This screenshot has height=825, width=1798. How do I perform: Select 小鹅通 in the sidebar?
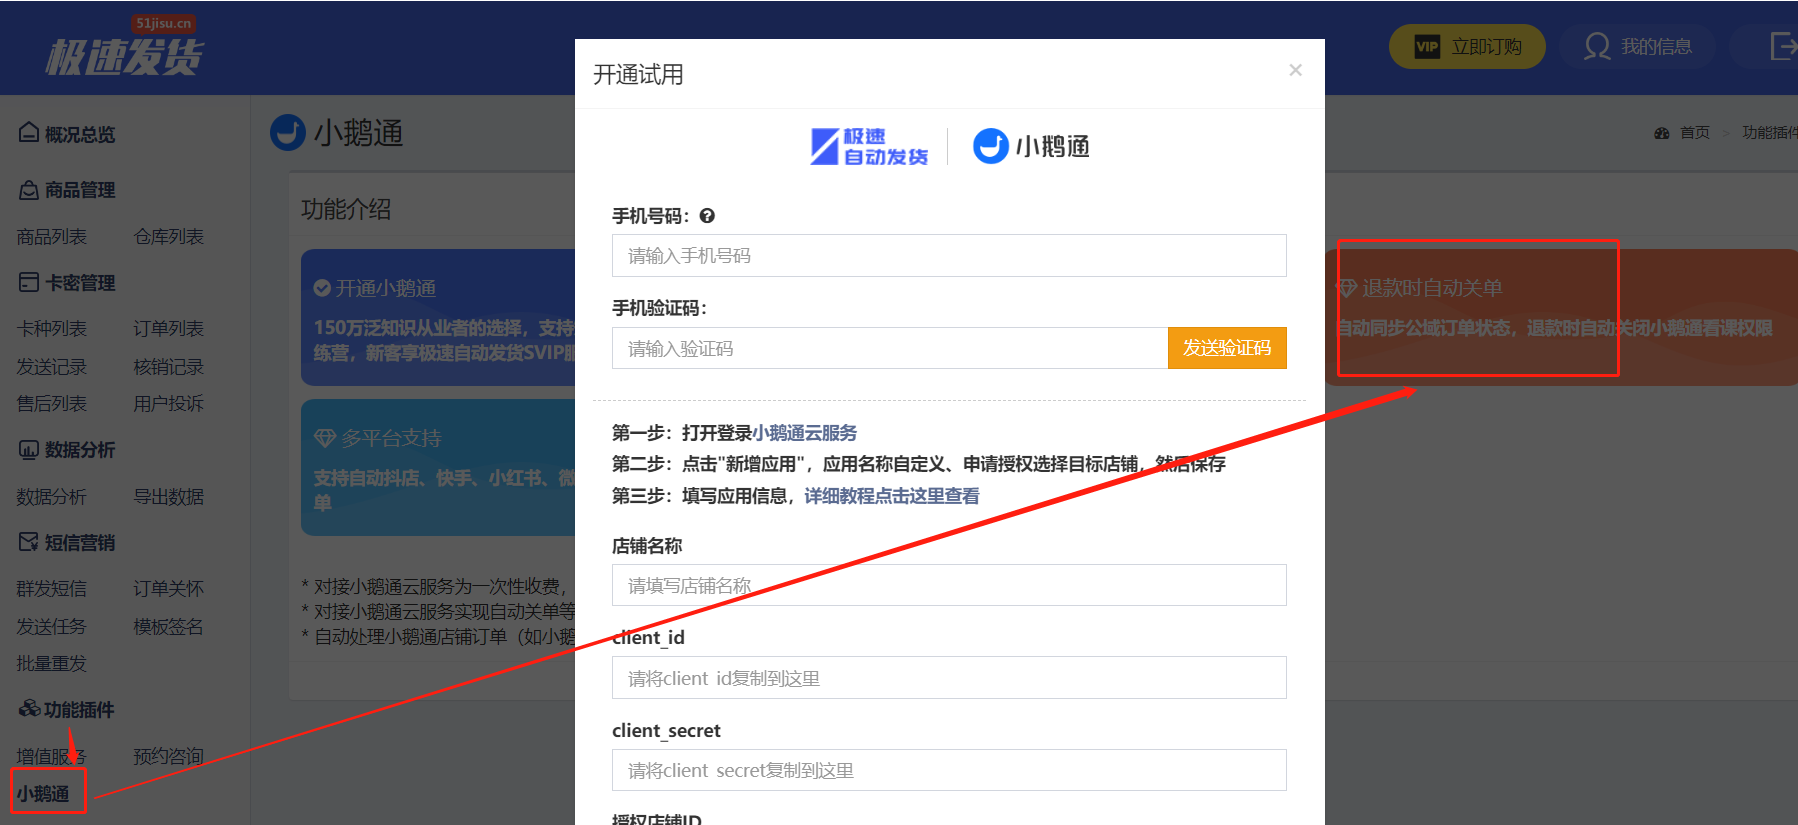pyautogui.click(x=43, y=793)
